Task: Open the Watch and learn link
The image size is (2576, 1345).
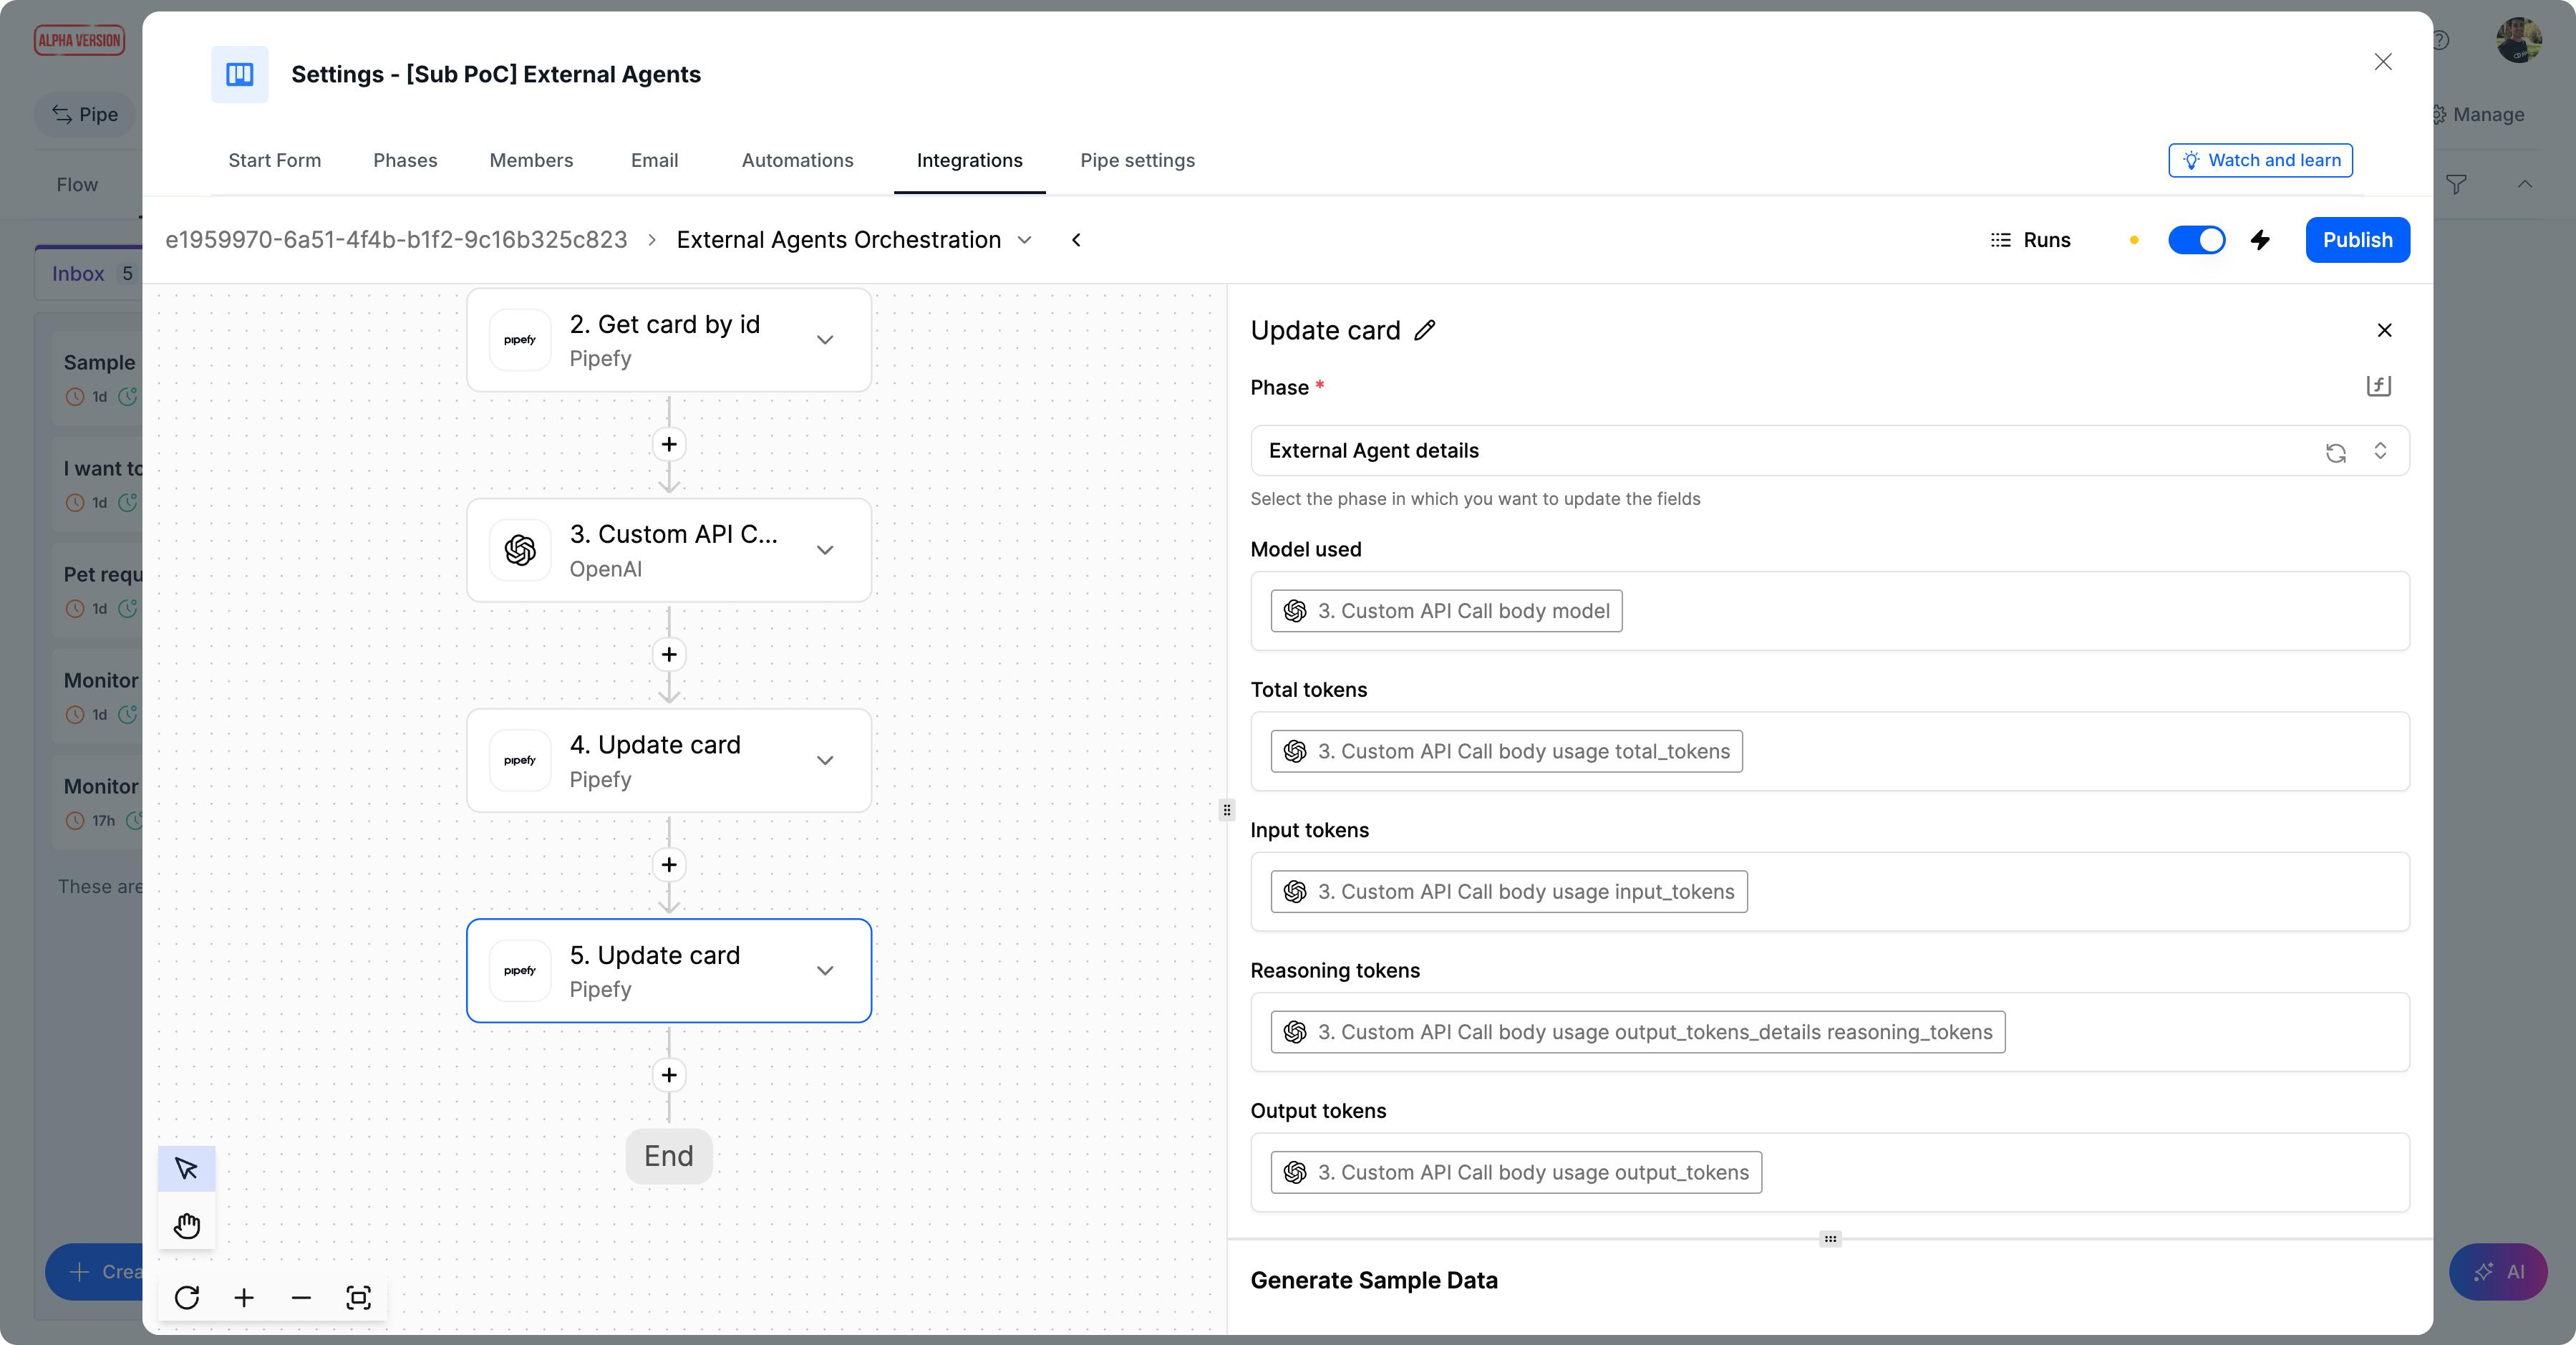Action: 2260,160
